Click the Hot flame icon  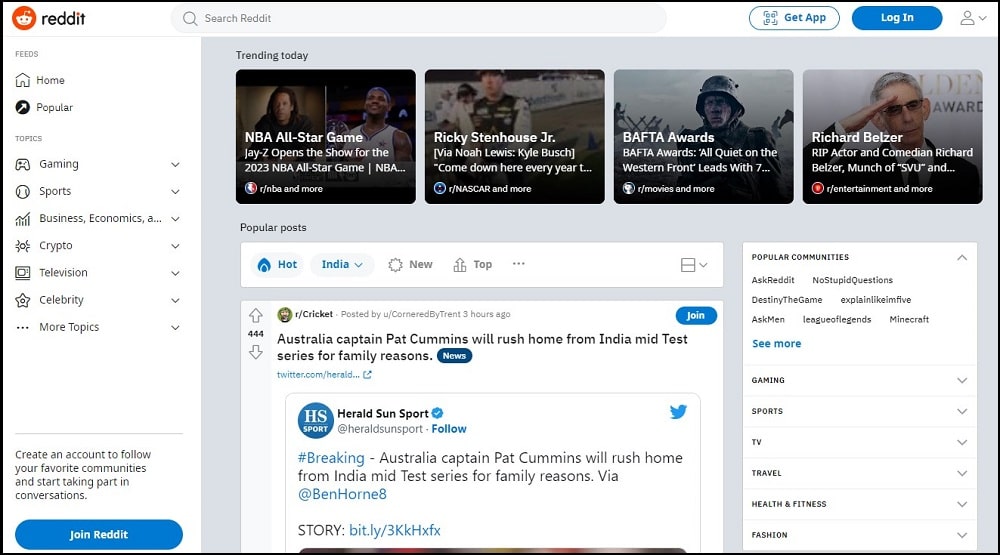pos(263,265)
